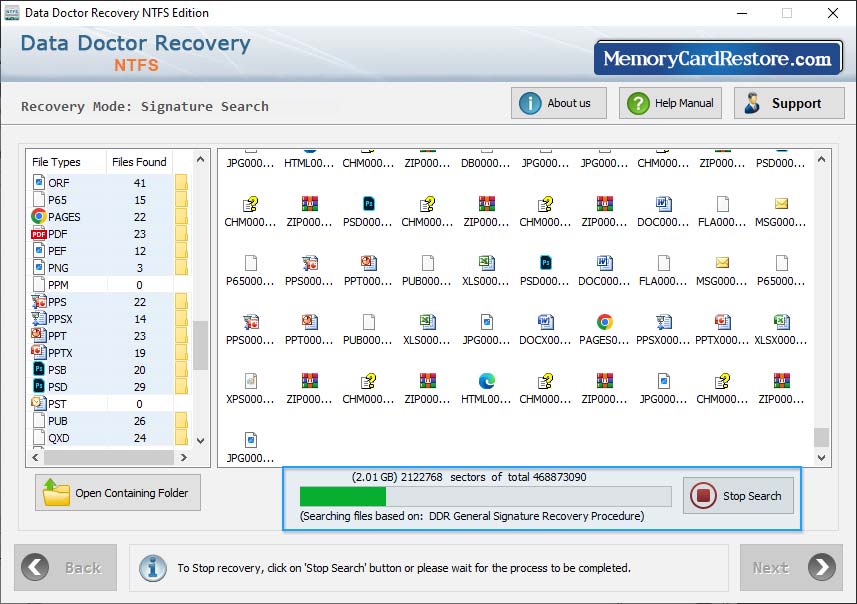Select the PPSX000... recovered file
This screenshot has height=604, width=857.
[x=663, y=330]
